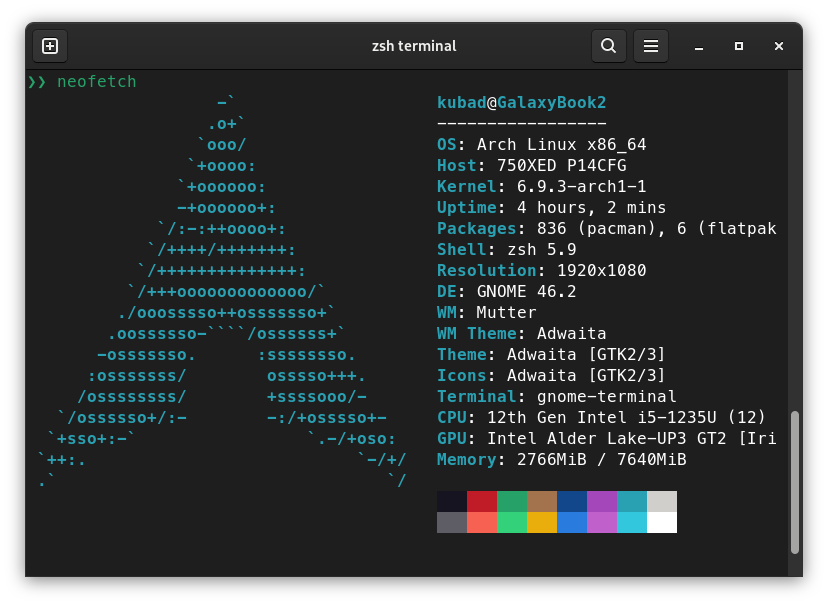Click the bright blue palette block

572,523
